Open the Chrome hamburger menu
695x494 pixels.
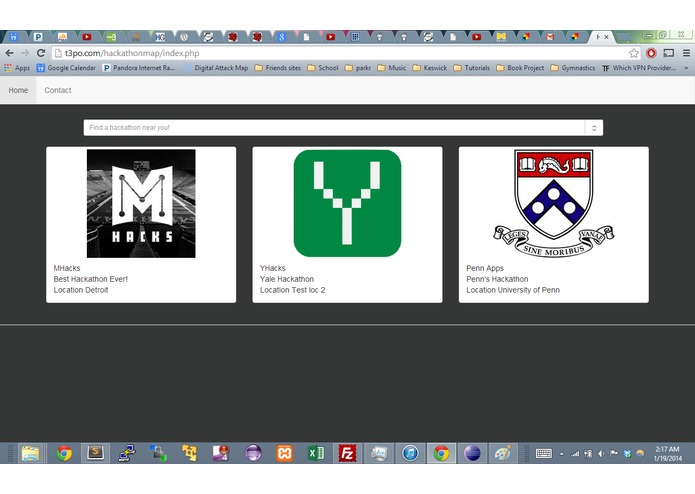(x=686, y=53)
